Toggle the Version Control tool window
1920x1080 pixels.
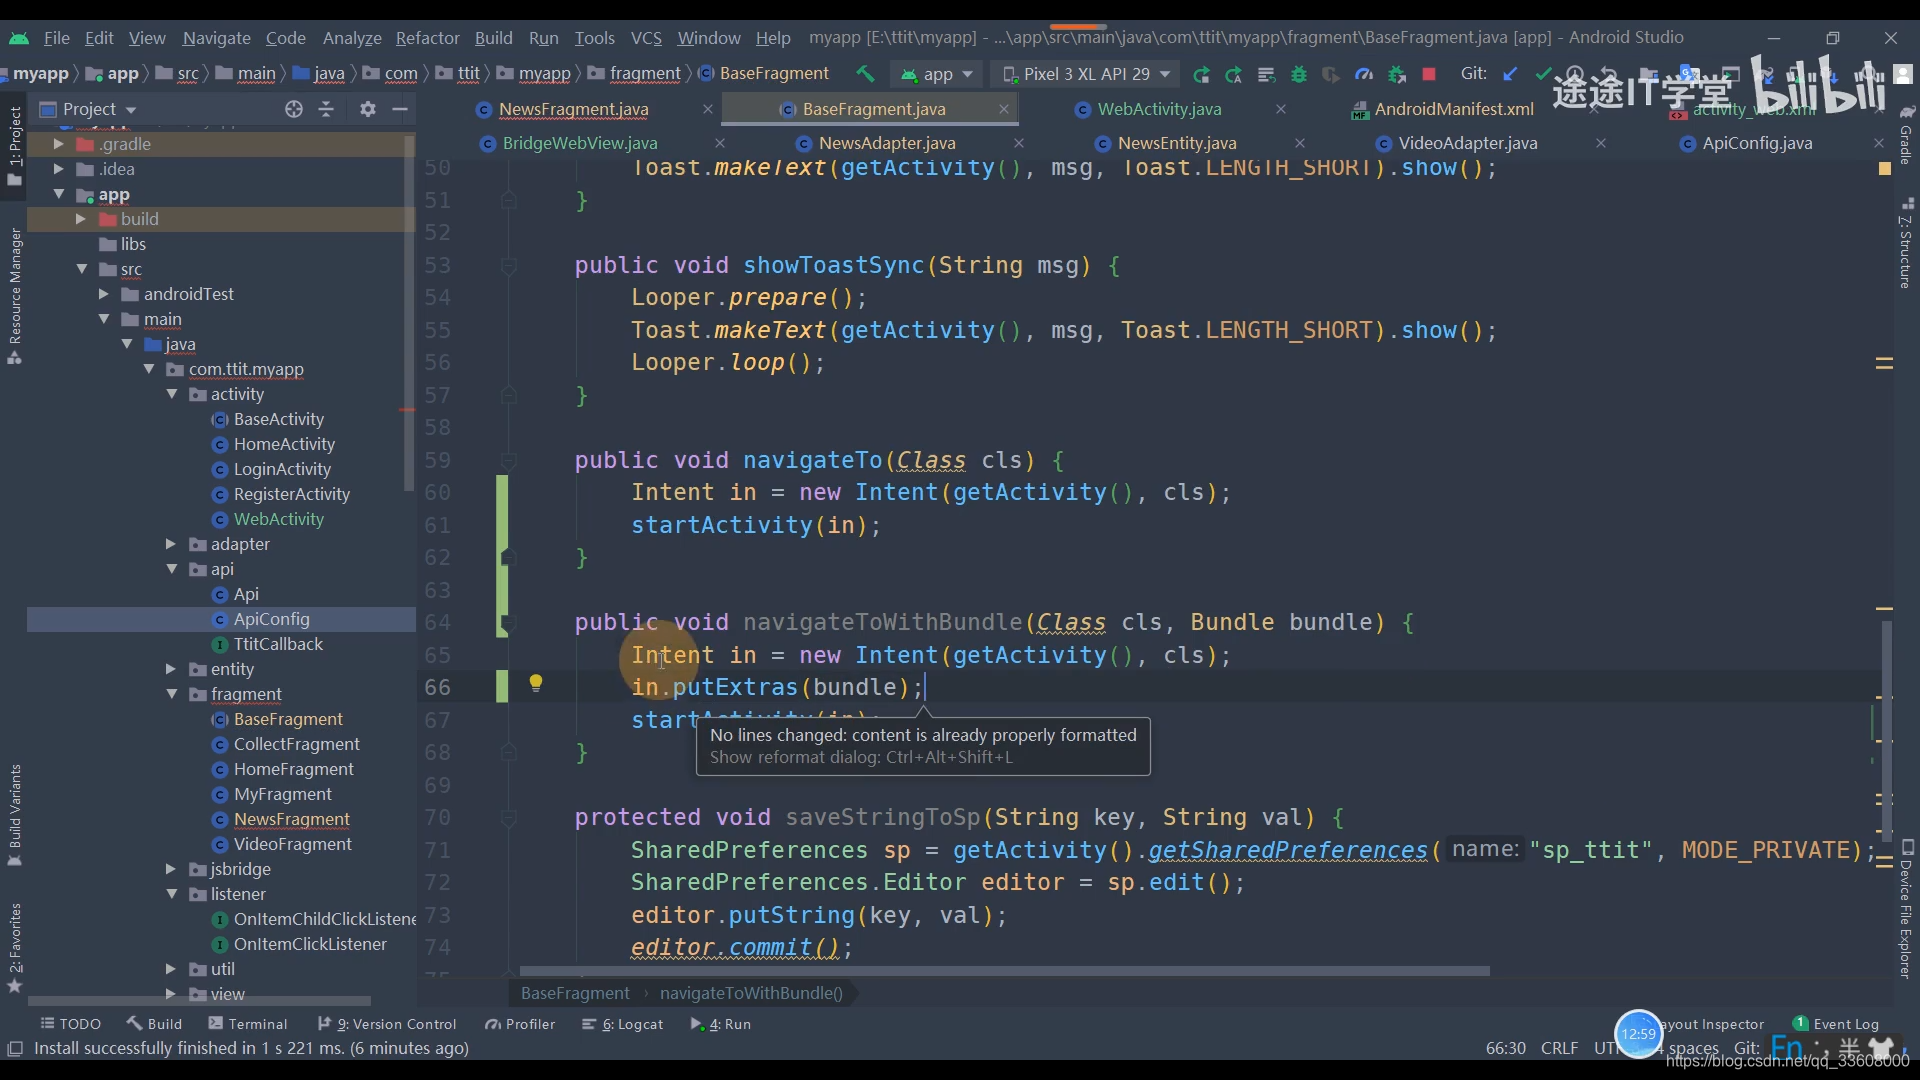(x=386, y=1024)
